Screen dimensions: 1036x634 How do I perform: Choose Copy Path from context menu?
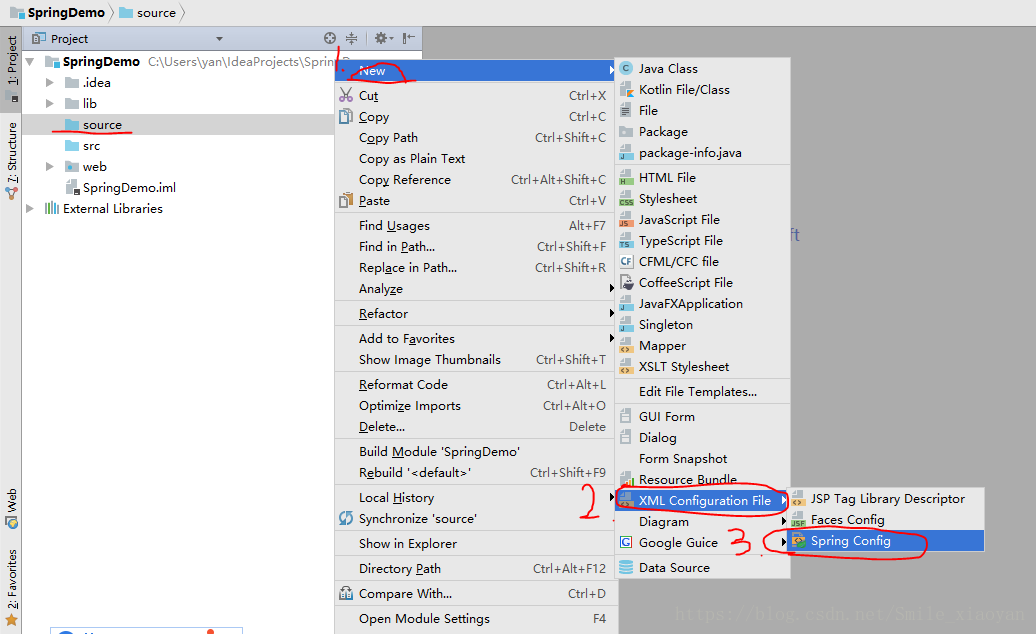tap(474, 137)
